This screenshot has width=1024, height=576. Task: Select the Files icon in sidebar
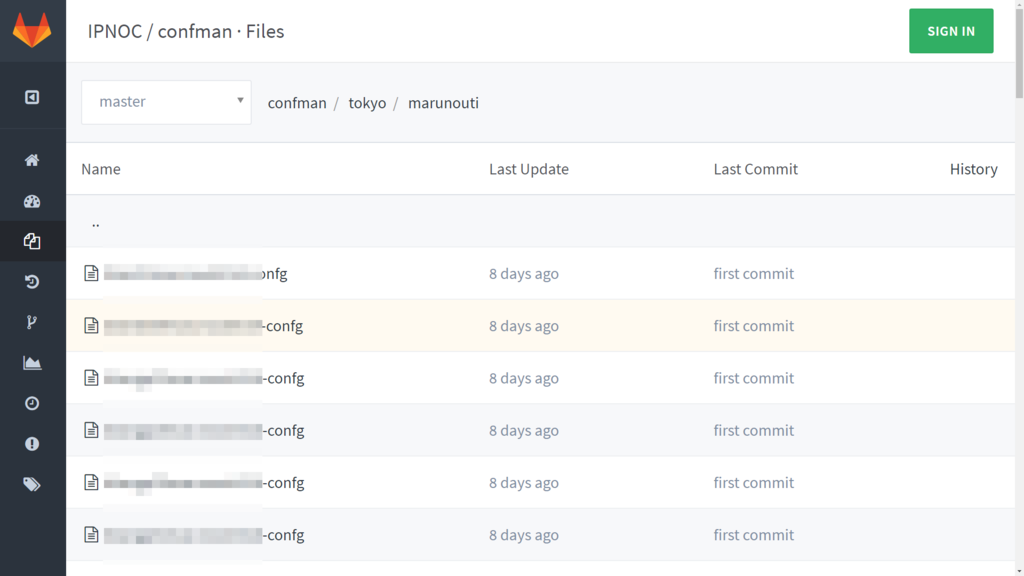coord(32,241)
